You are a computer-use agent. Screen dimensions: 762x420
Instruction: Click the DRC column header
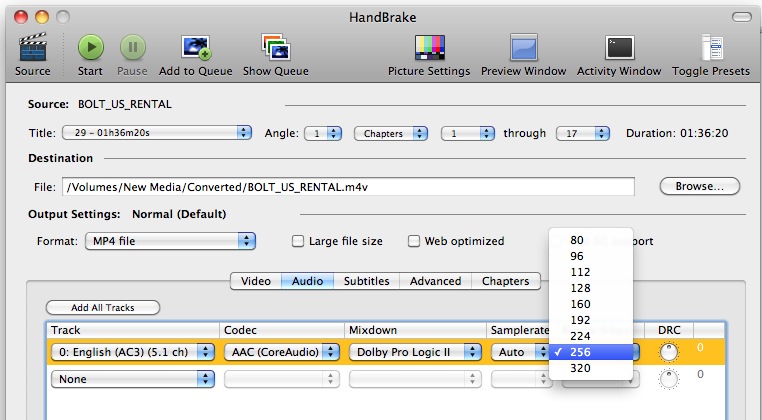coord(669,330)
